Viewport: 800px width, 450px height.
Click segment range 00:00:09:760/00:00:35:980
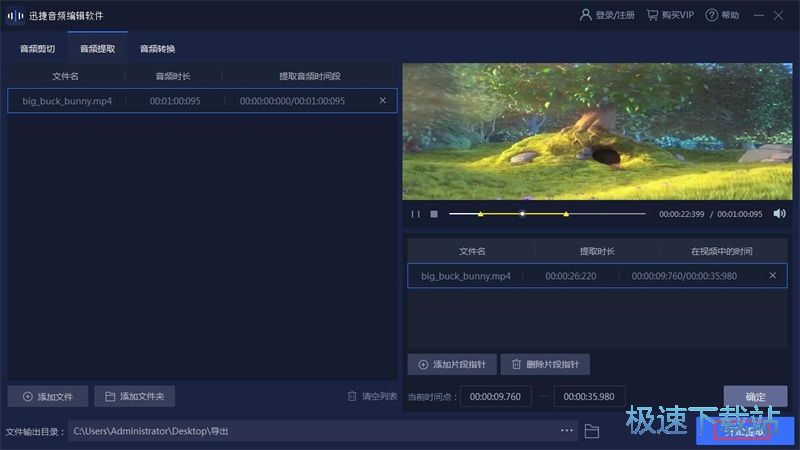point(684,276)
